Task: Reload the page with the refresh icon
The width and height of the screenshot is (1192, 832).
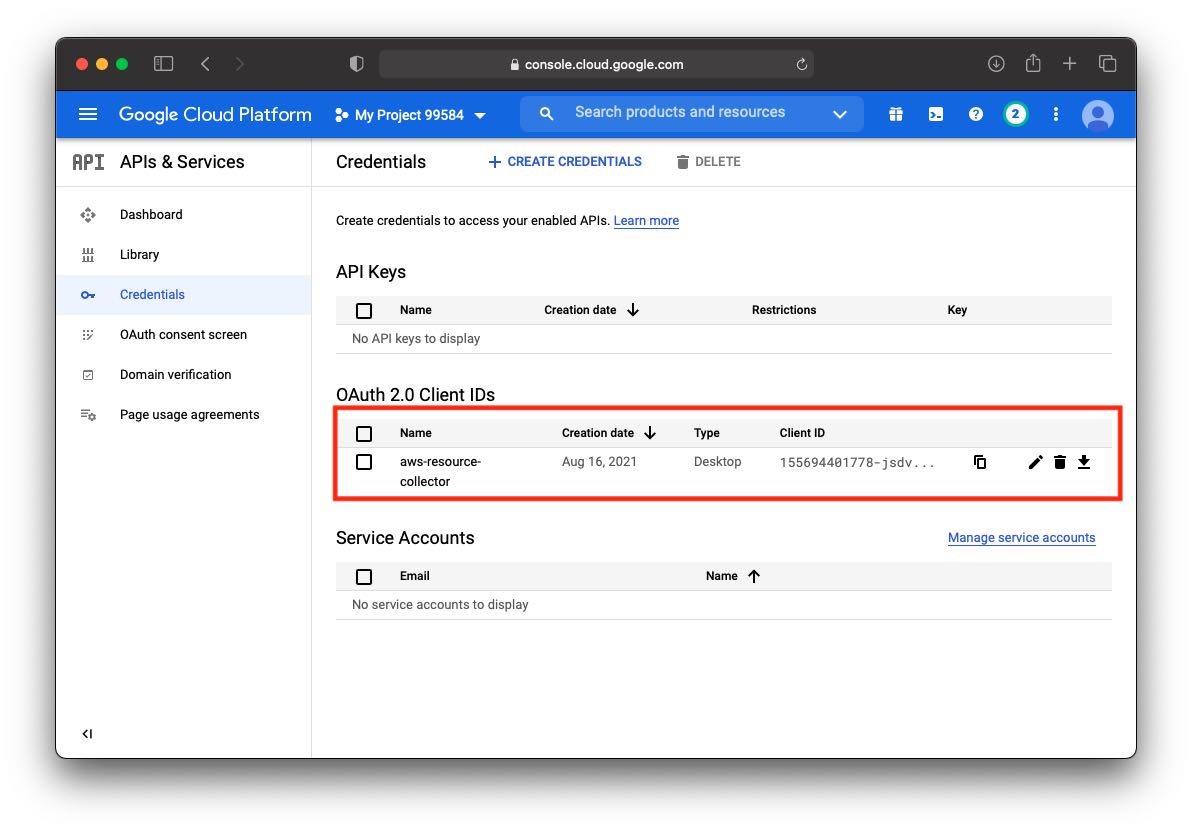Action: point(801,64)
